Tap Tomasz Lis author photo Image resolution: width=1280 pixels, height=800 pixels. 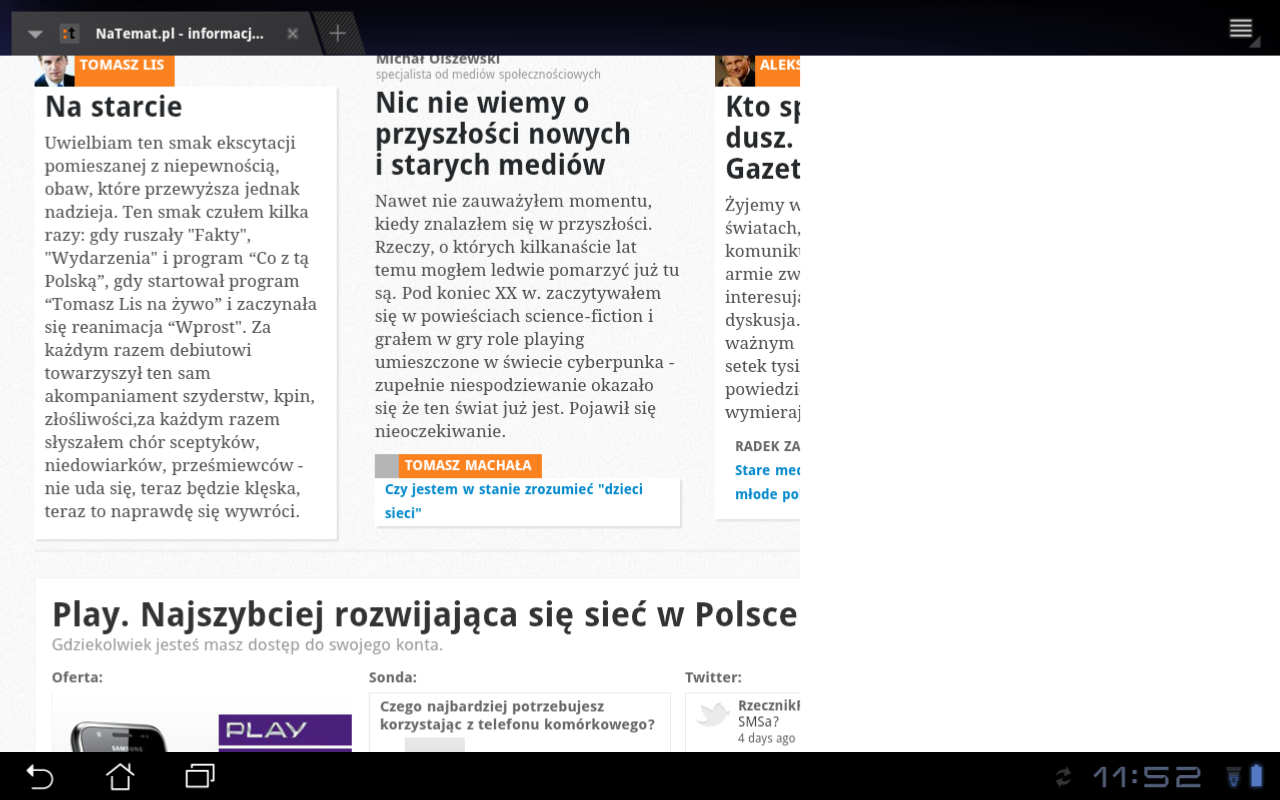pyautogui.click(x=55, y=70)
